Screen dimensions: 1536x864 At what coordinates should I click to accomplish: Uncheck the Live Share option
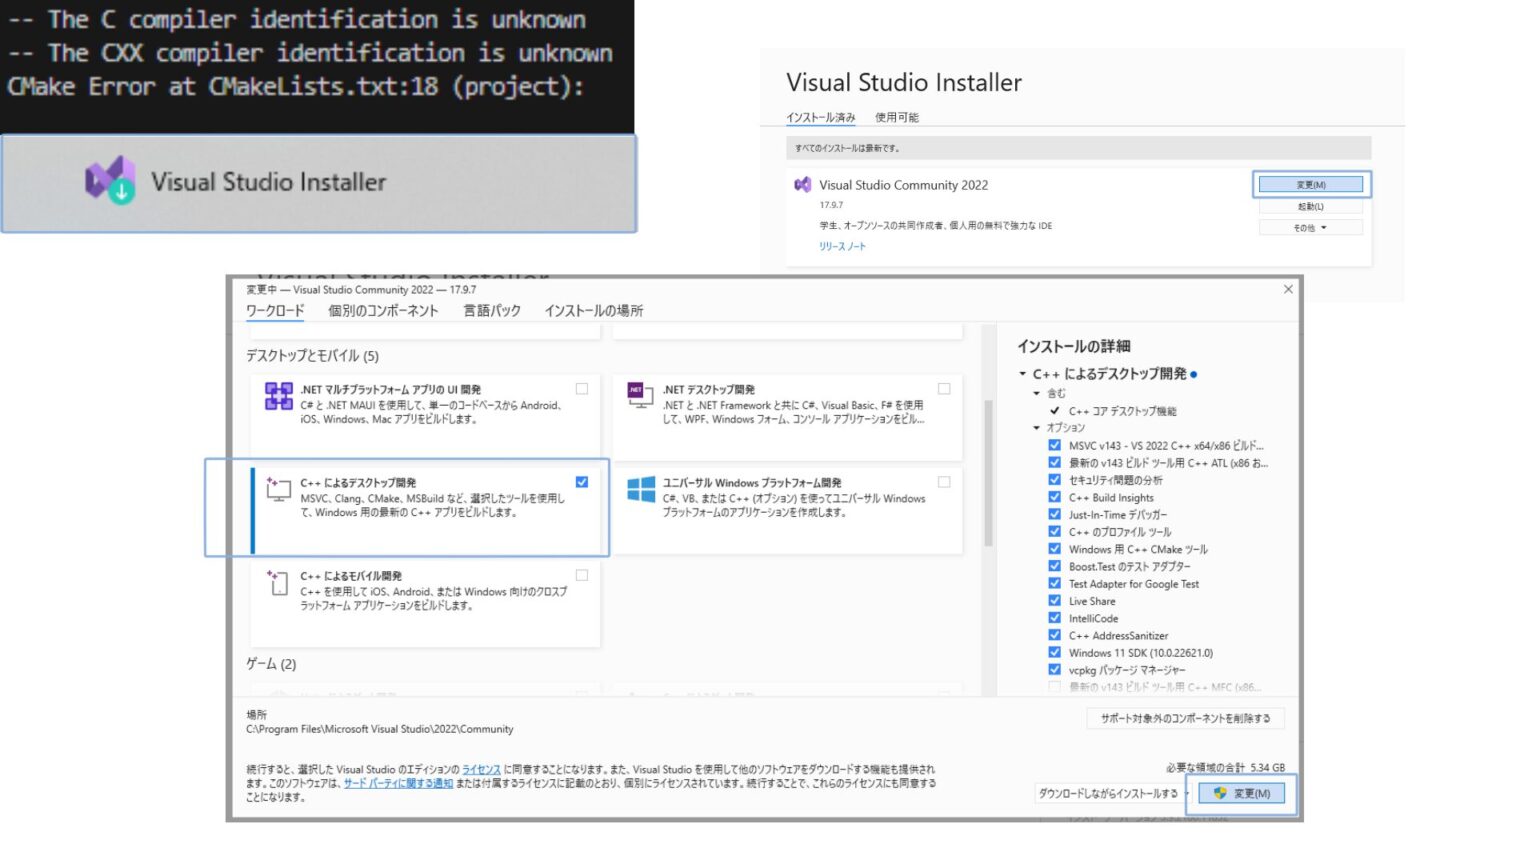point(1054,600)
